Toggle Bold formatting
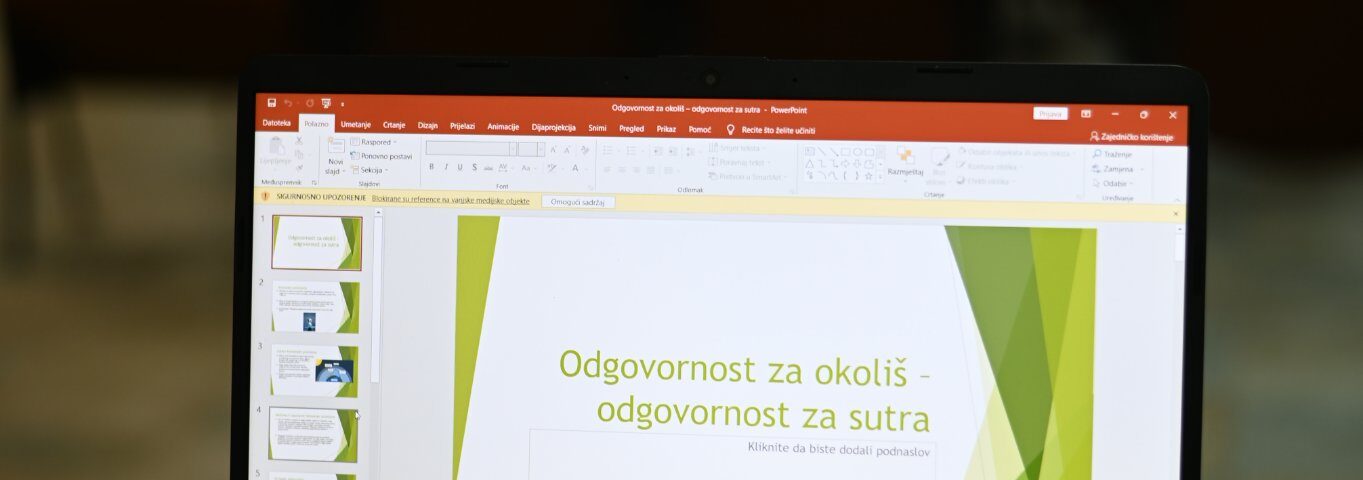The height and width of the screenshot is (480, 1363). (x=432, y=168)
